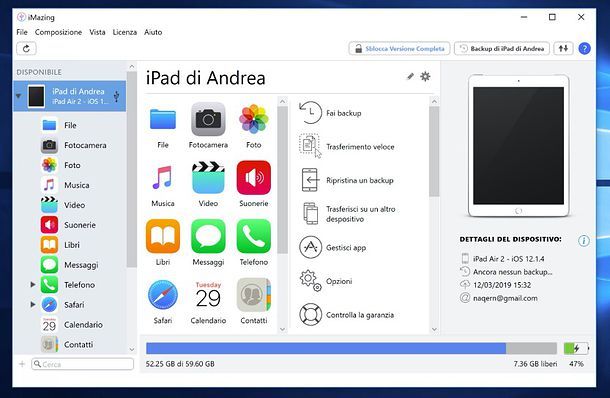The image size is (610, 398).
Task: Collapse the iPad di Andrea device tree
Action: pyautogui.click(x=18, y=96)
